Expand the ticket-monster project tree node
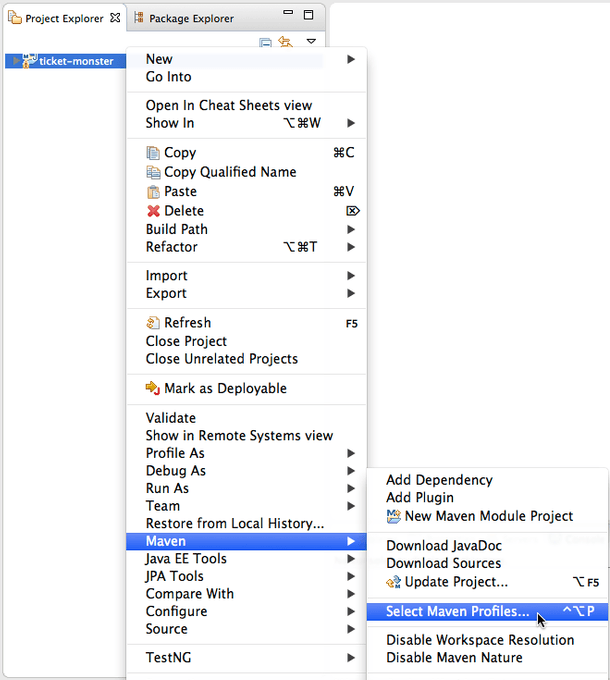 pyautogui.click(x=14, y=61)
